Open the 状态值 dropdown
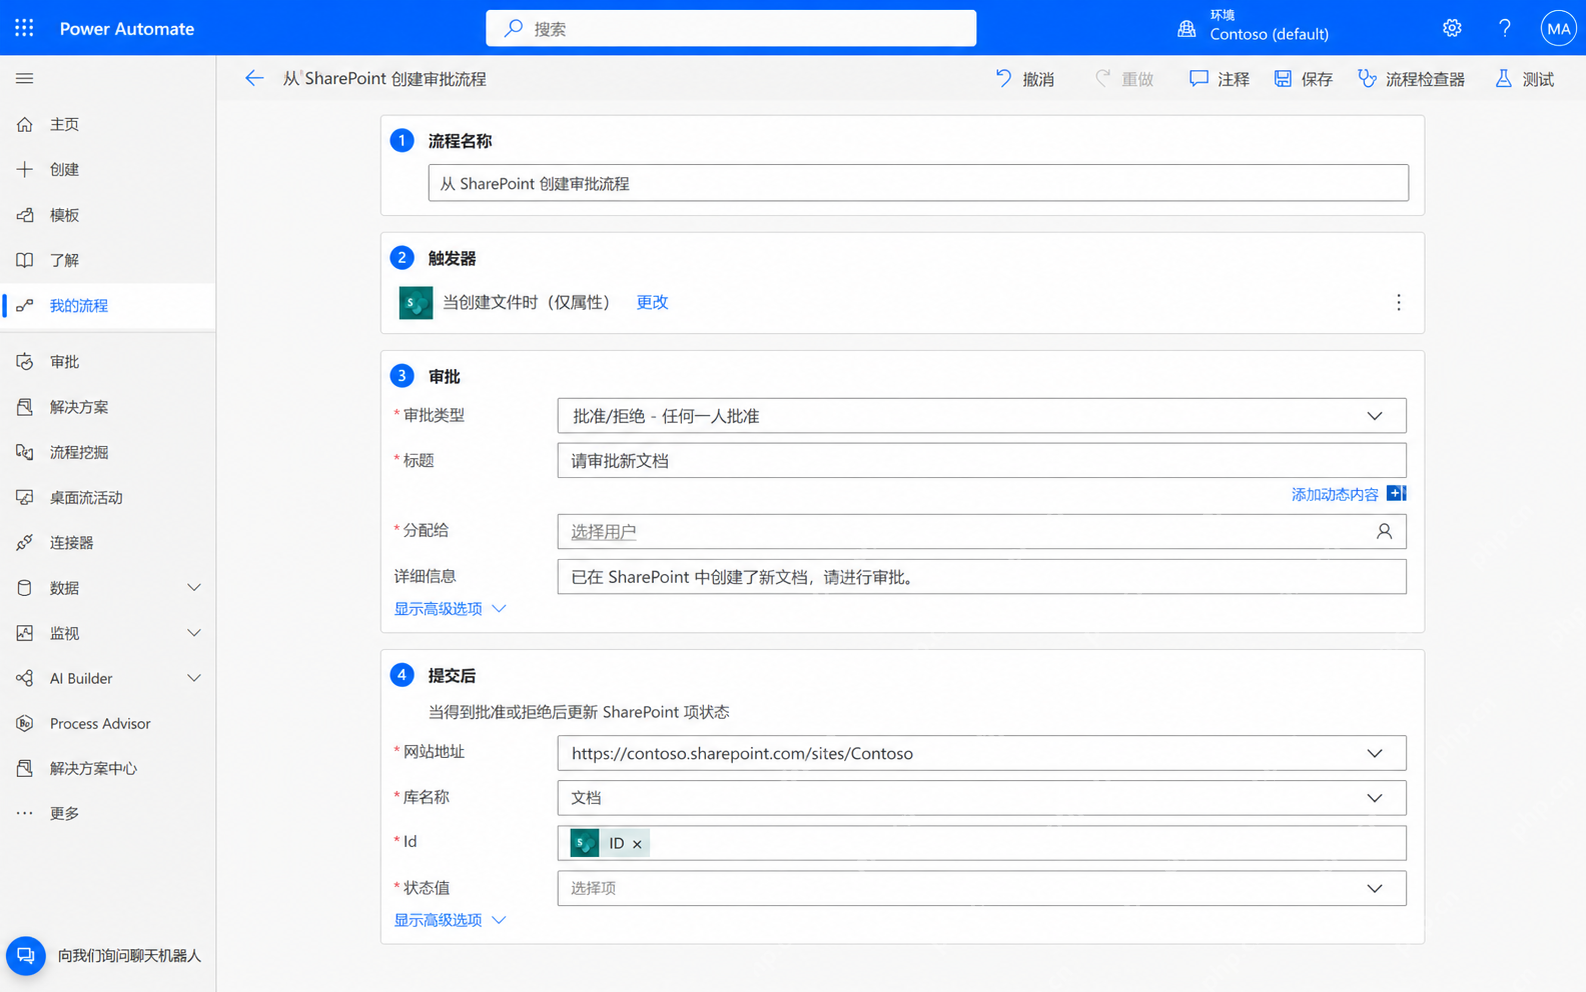 pyautogui.click(x=982, y=888)
